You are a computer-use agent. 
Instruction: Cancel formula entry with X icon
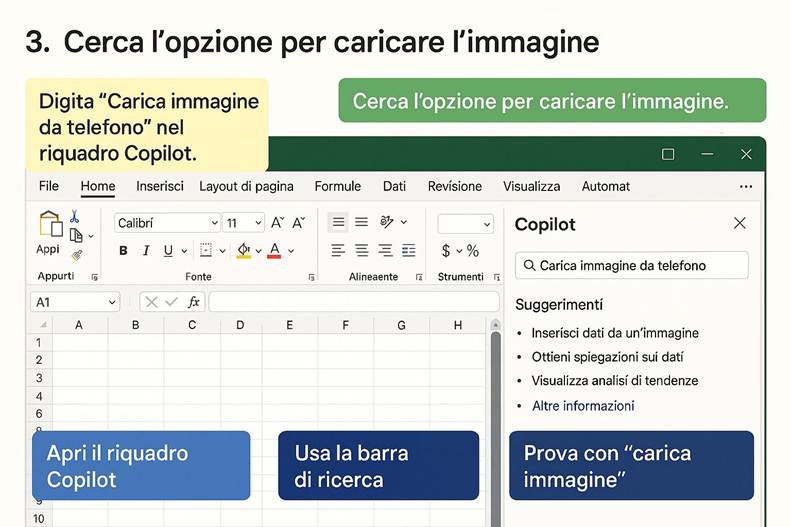pyautogui.click(x=151, y=302)
